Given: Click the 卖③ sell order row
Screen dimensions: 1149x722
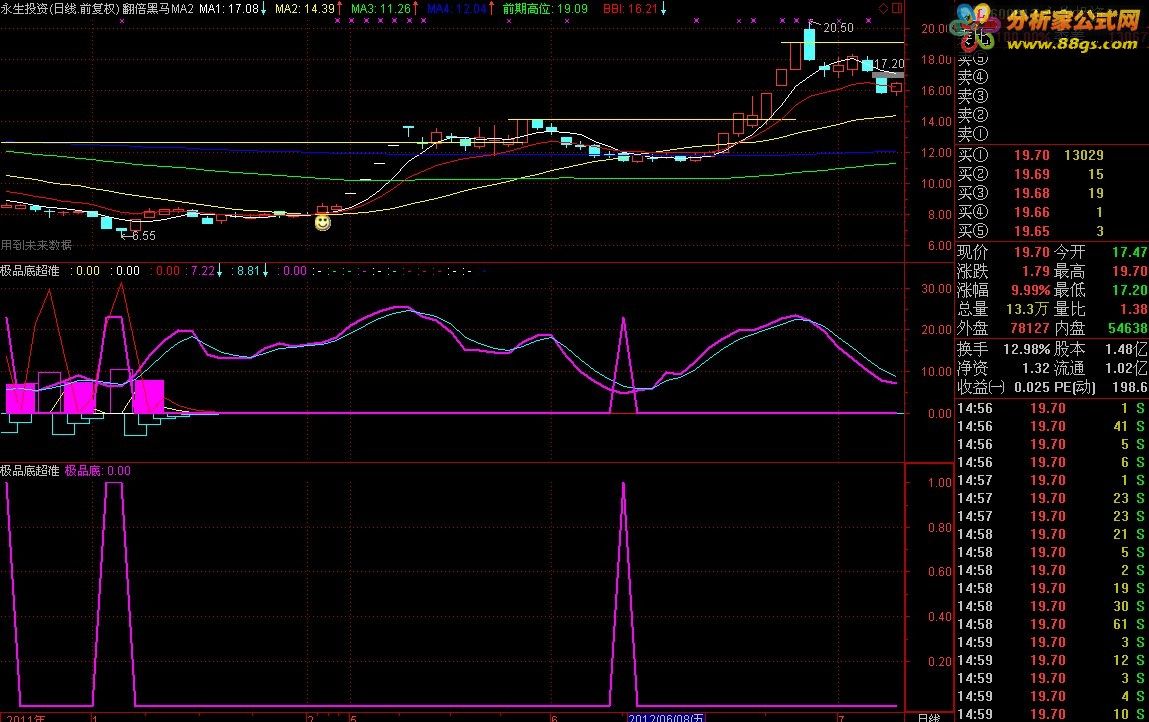Looking at the screenshot, I should click(1052, 96).
